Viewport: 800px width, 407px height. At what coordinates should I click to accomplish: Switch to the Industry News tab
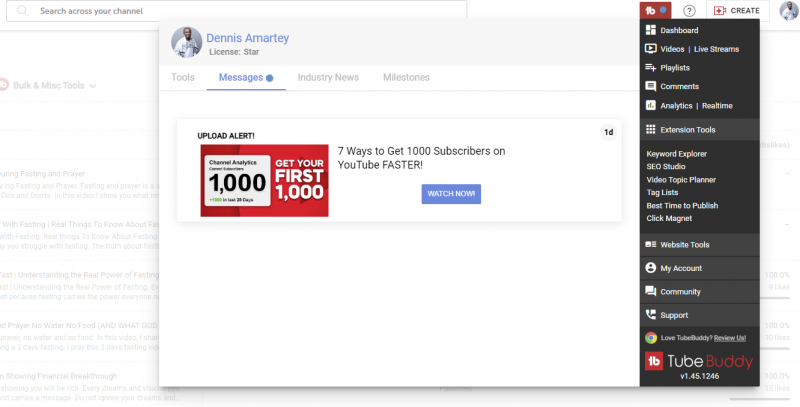328,77
